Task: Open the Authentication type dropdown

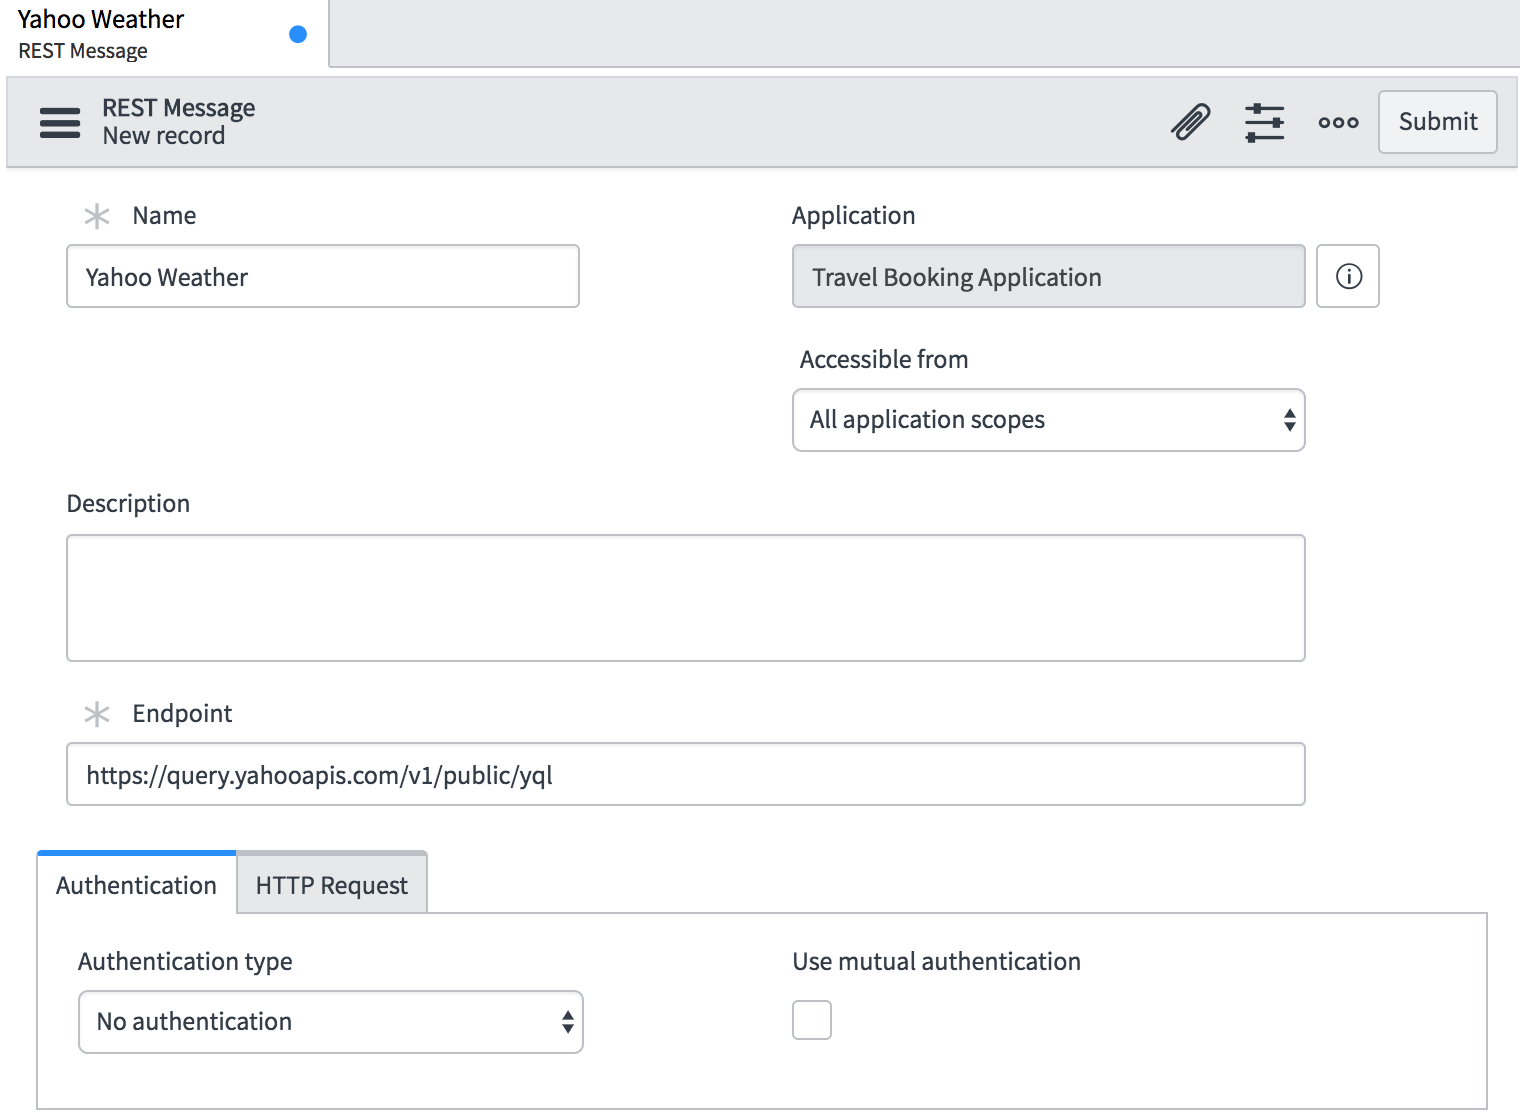Action: tap(331, 1022)
